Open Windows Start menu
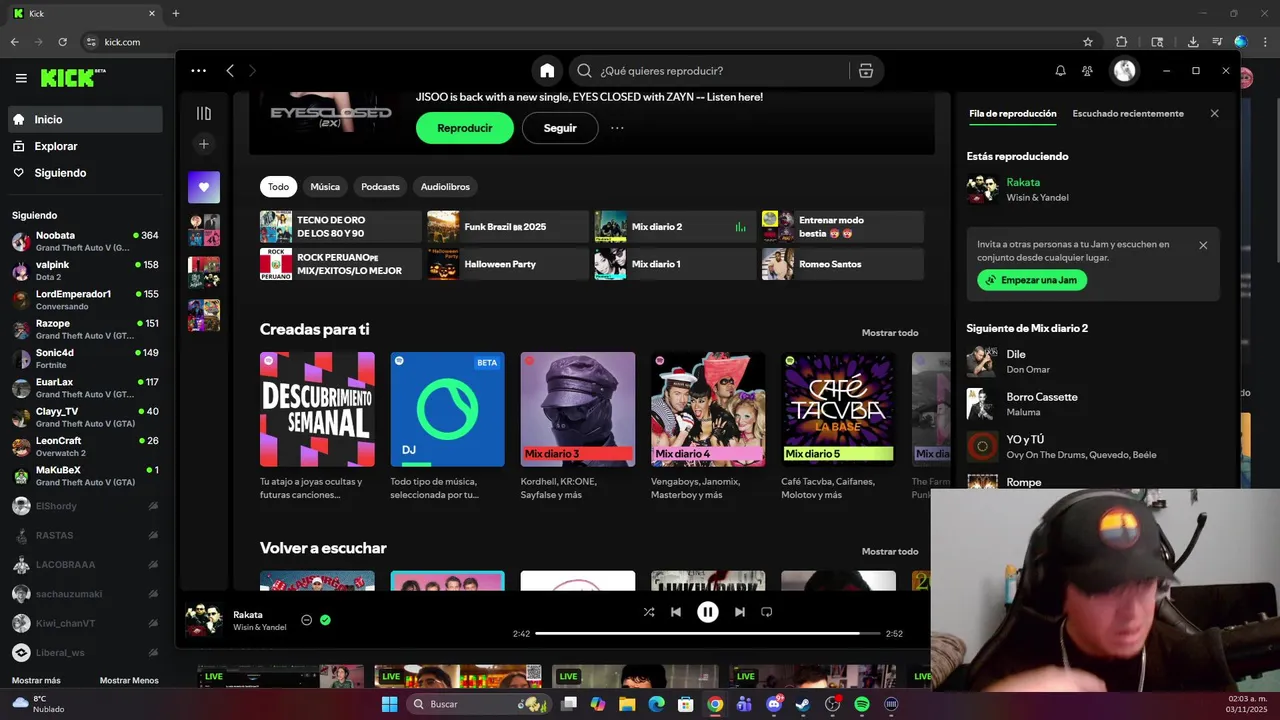This screenshot has width=1280, height=720. (389, 704)
